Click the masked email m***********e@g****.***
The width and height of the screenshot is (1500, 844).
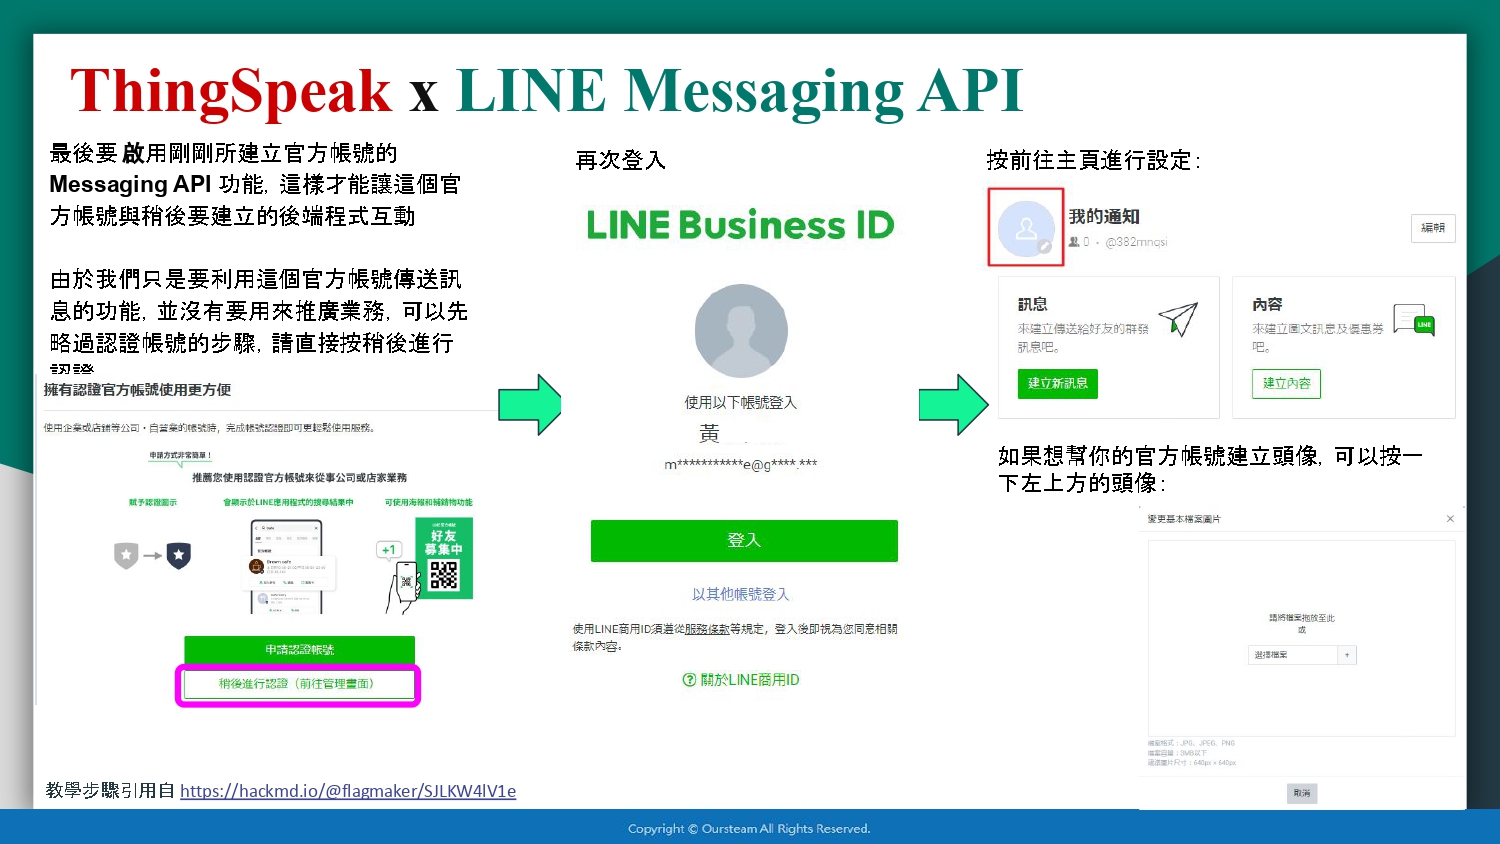click(741, 464)
